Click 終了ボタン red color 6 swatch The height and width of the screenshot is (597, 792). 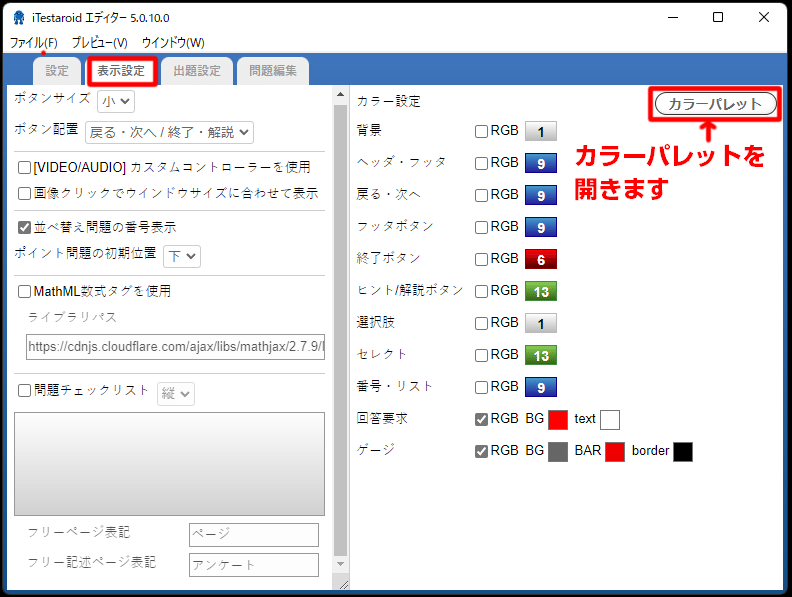[x=541, y=259]
